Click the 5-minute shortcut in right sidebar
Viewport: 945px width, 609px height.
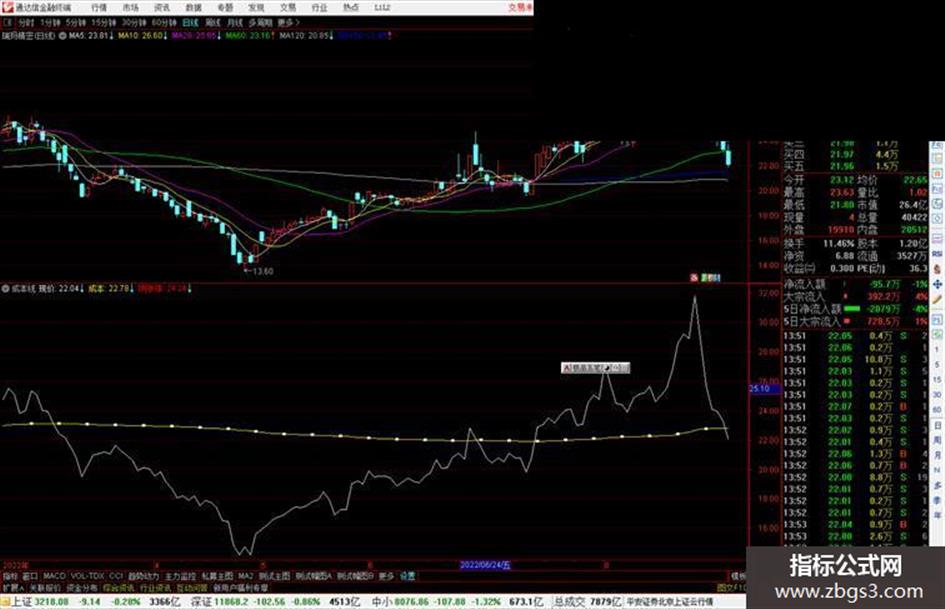click(x=937, y=365)
